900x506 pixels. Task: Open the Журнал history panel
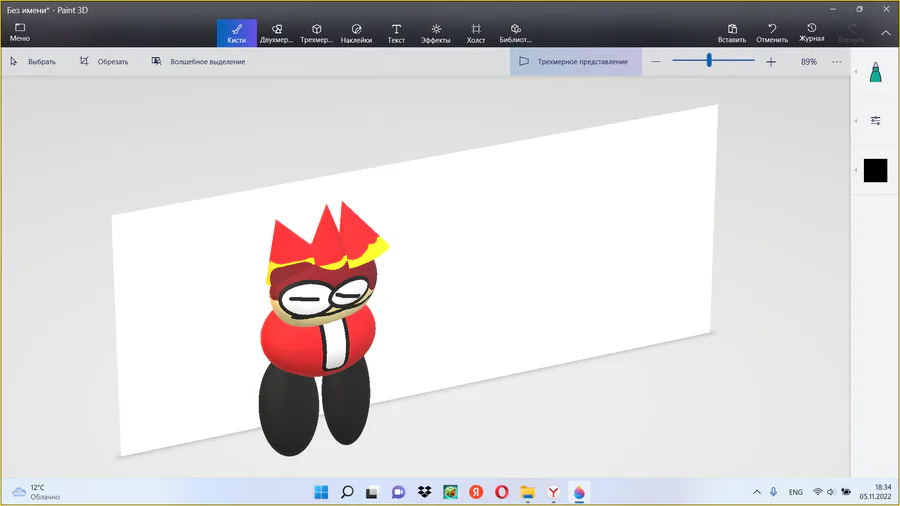[812, 33]
